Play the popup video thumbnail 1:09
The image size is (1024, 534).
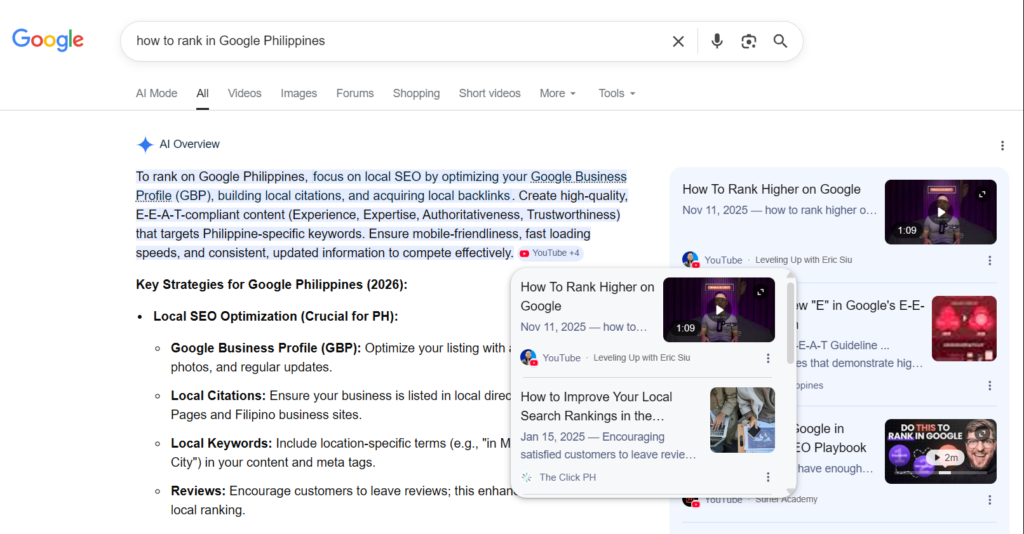click(x=718, y=309)
